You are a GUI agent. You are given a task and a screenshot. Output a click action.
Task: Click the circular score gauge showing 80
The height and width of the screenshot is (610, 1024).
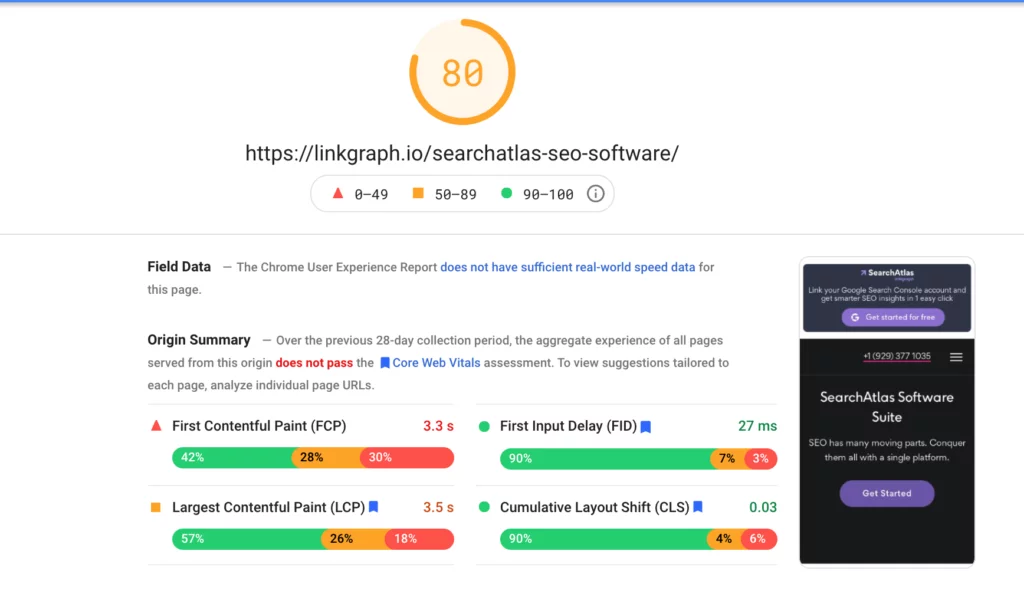pyautogui.click(x=462, y=72)
